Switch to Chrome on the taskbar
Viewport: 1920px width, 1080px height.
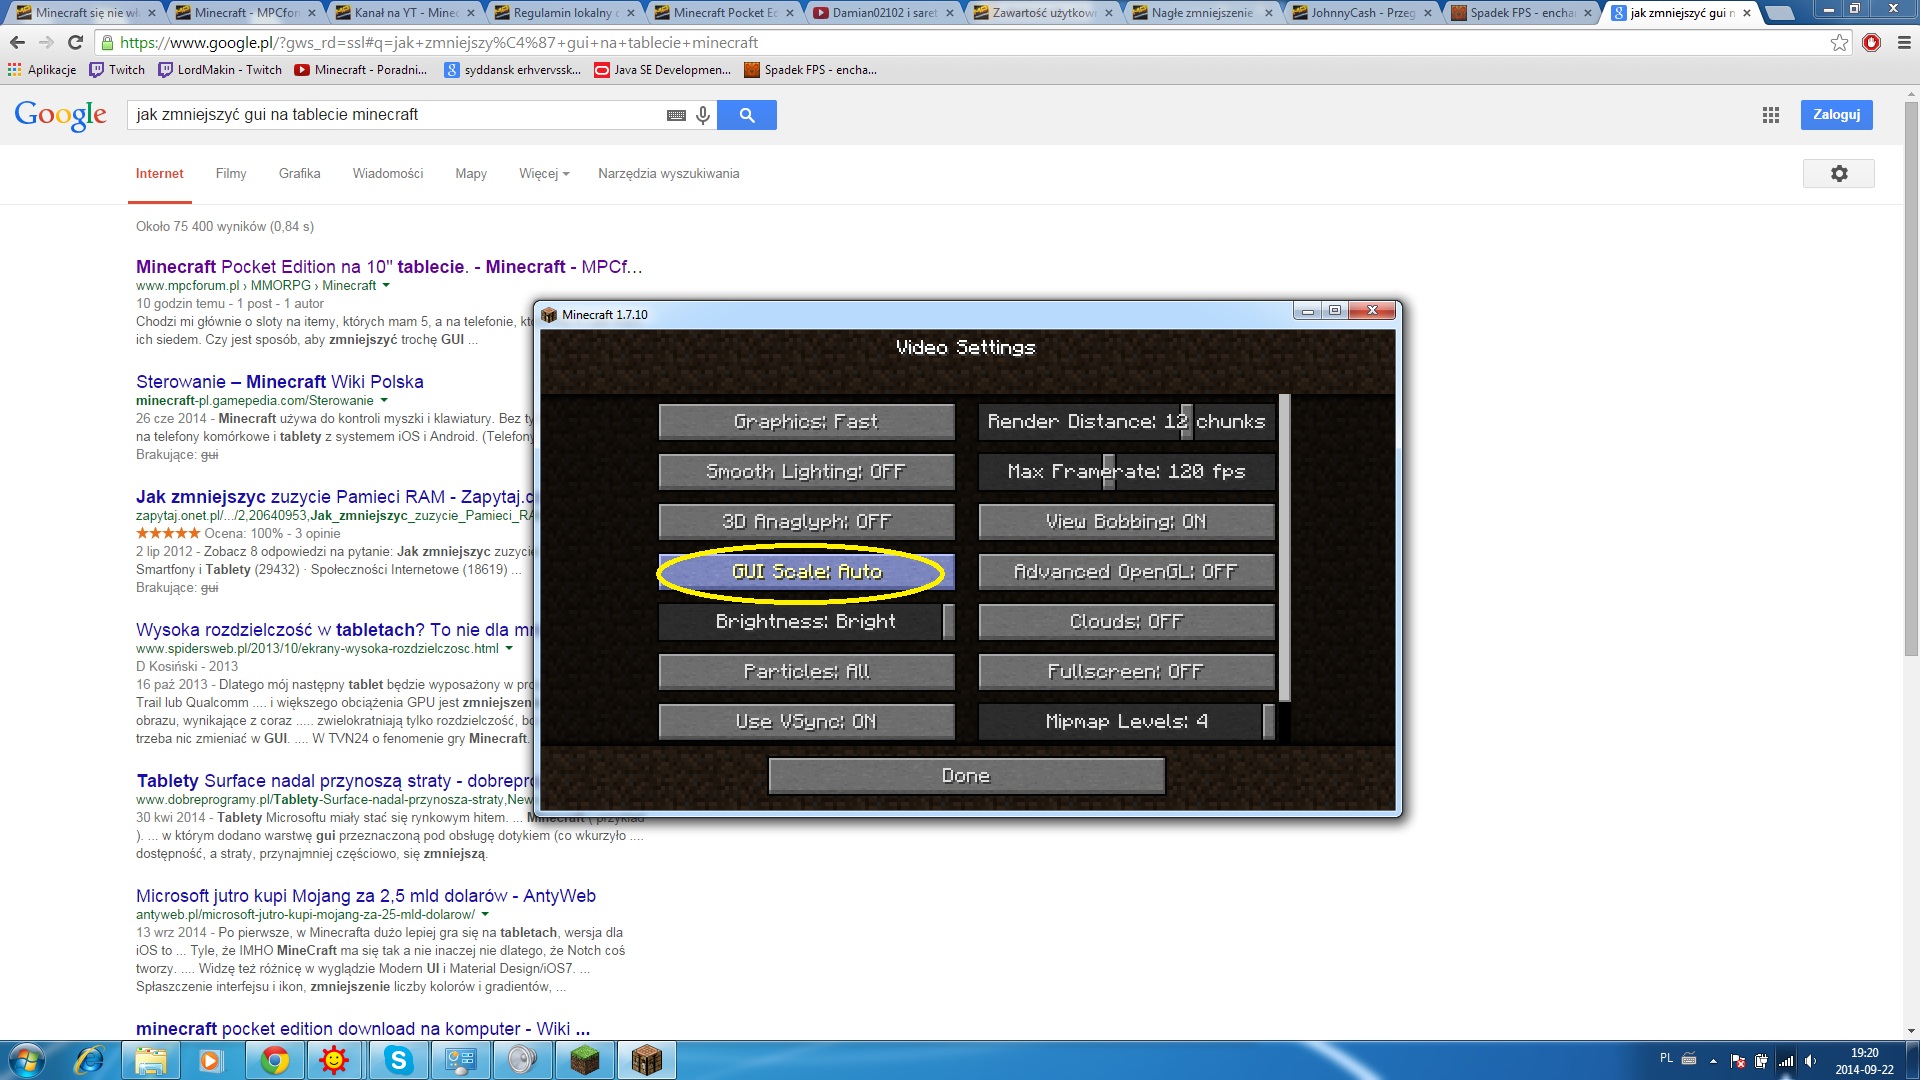click(274, 1060)
